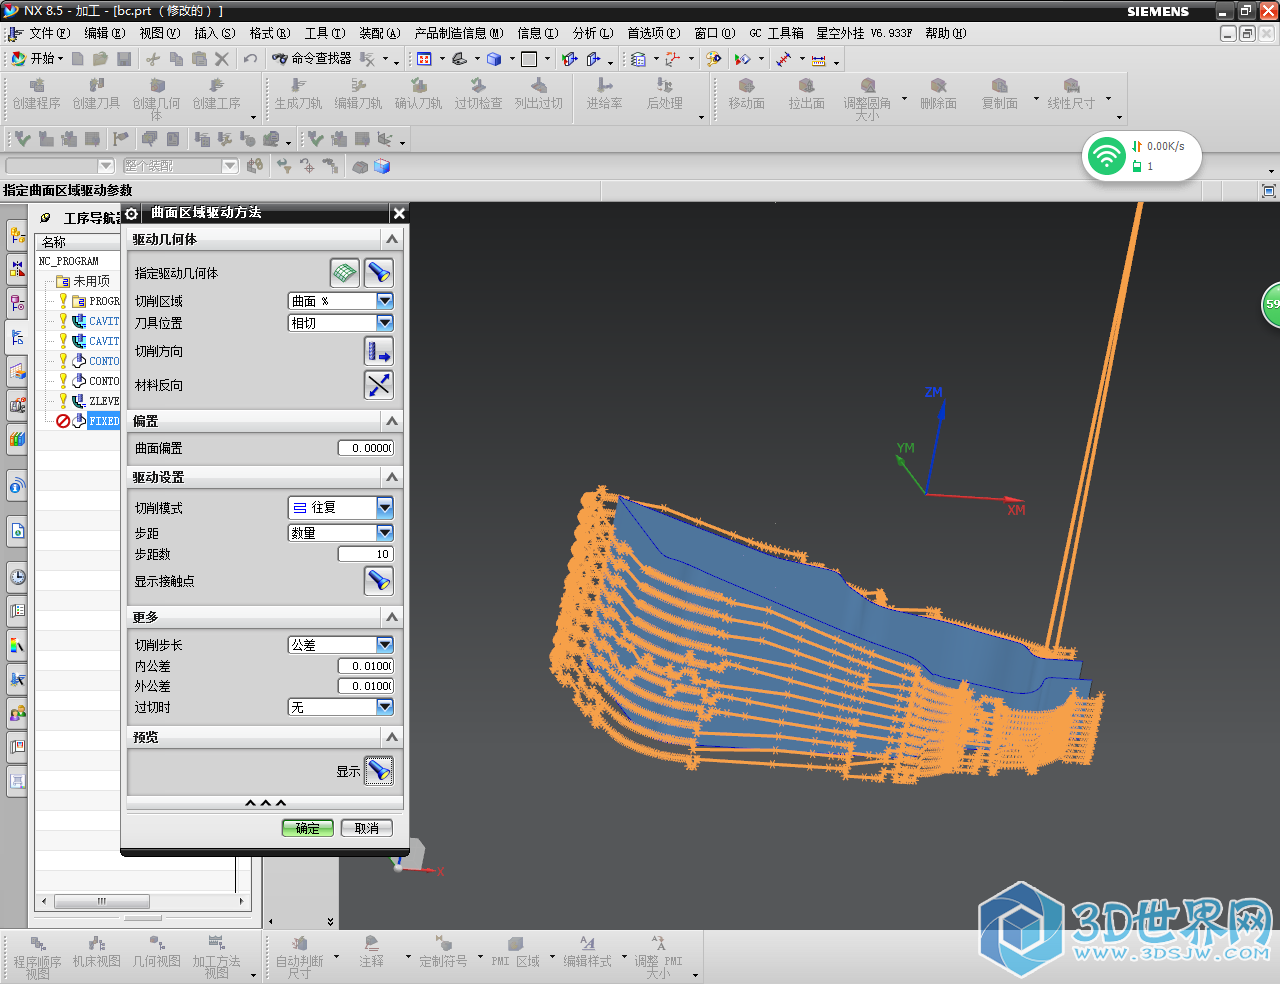Image resolution: width=1280 pixels, height=984 pixels.
Task: Click the 后处理 toolbar icon
Action: coord(664,94)
